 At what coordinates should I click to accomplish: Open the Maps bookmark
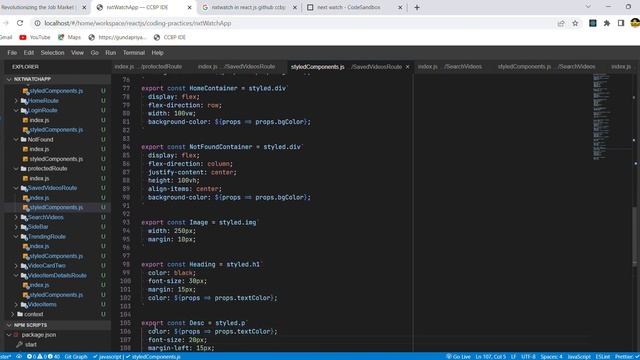(69, 37)
